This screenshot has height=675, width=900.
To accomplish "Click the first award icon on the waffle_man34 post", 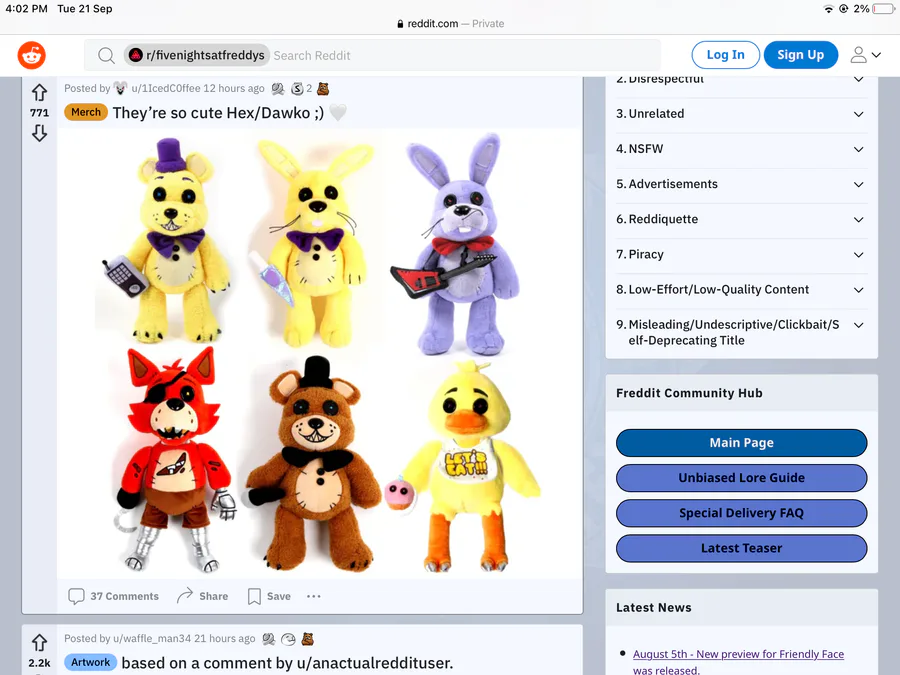I will tap(268, 639).
